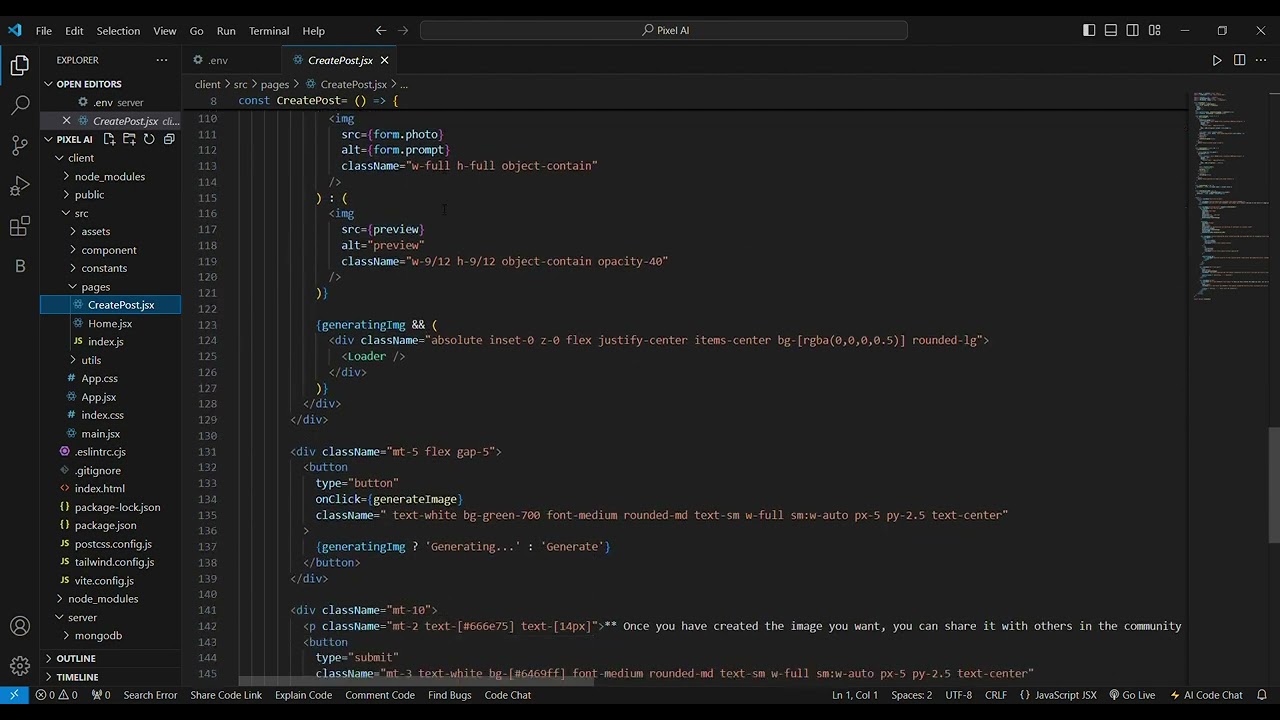Open the Extensions view
Screen dimensions: 1280x720
coord(20,227)
